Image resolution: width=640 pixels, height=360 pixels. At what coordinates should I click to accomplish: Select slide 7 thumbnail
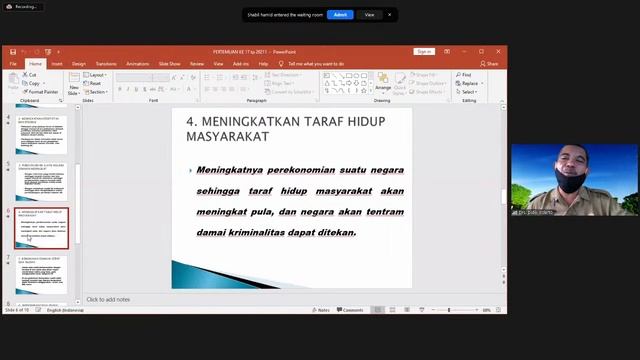[41, 275]
